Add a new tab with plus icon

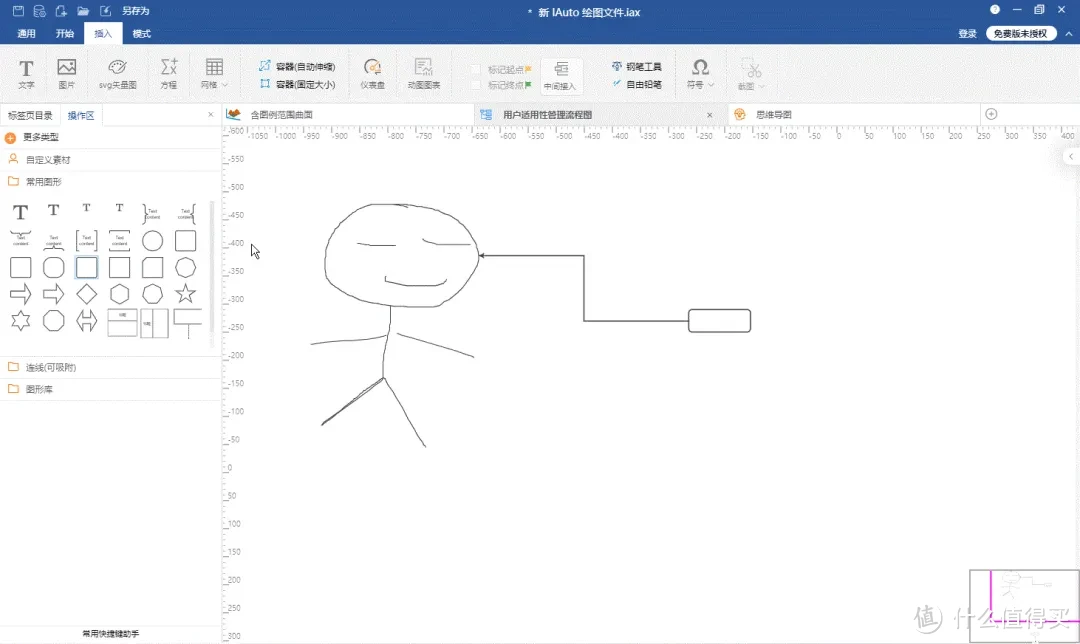[x=991, y=114]
